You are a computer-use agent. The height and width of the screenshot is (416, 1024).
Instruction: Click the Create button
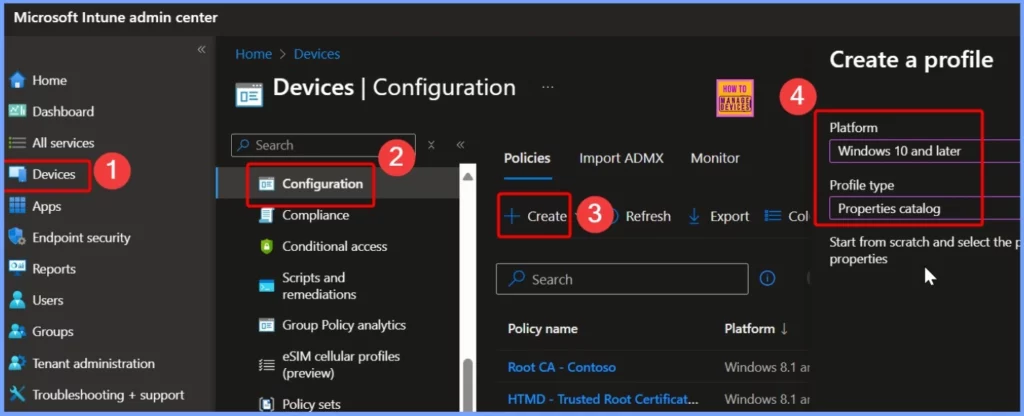tap(535, 216)
